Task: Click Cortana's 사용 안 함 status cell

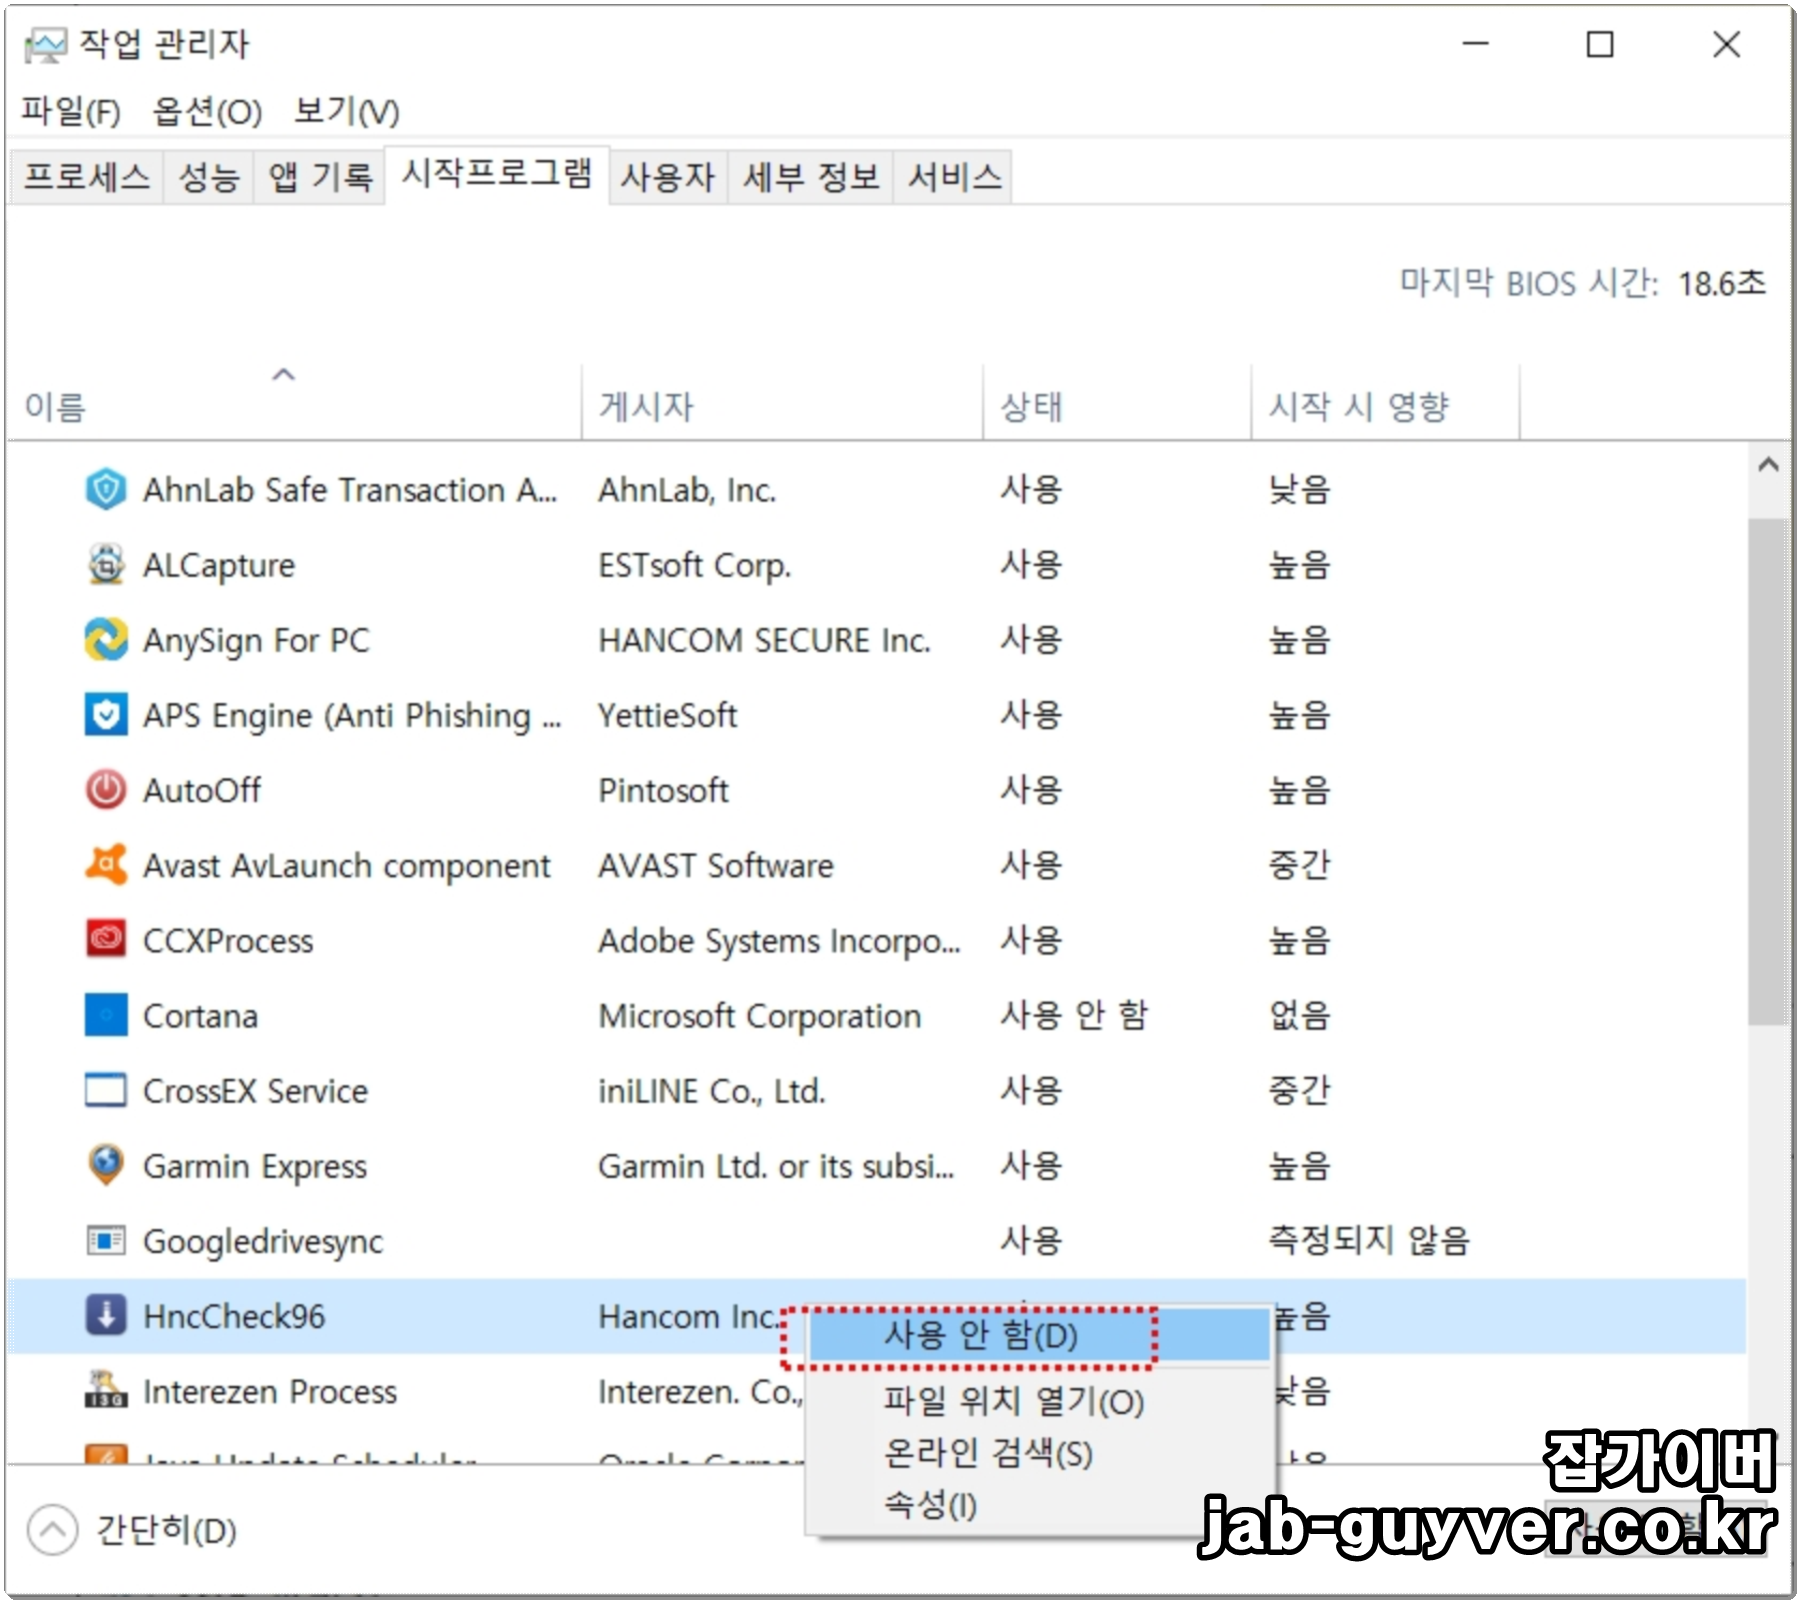Action: tap(1074, 1015)
